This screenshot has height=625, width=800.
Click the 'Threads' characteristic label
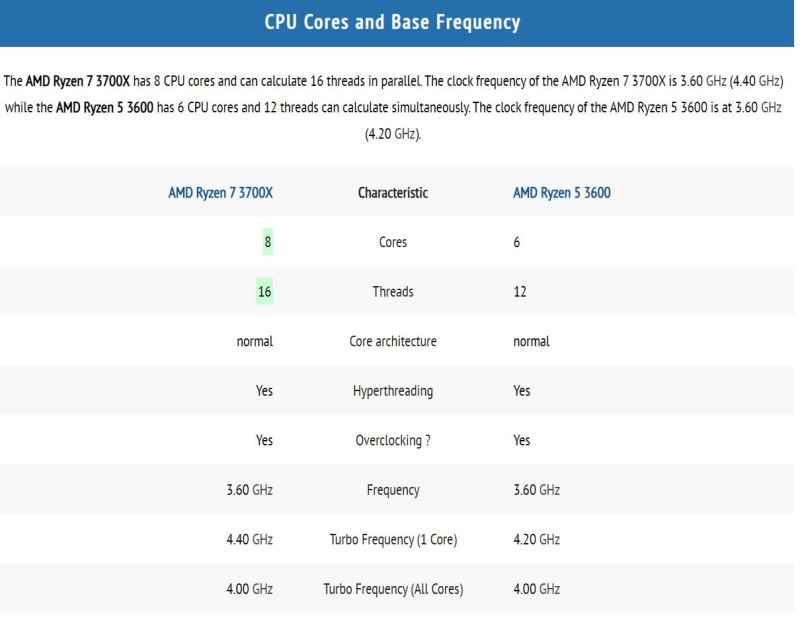[x=393, y=291]
